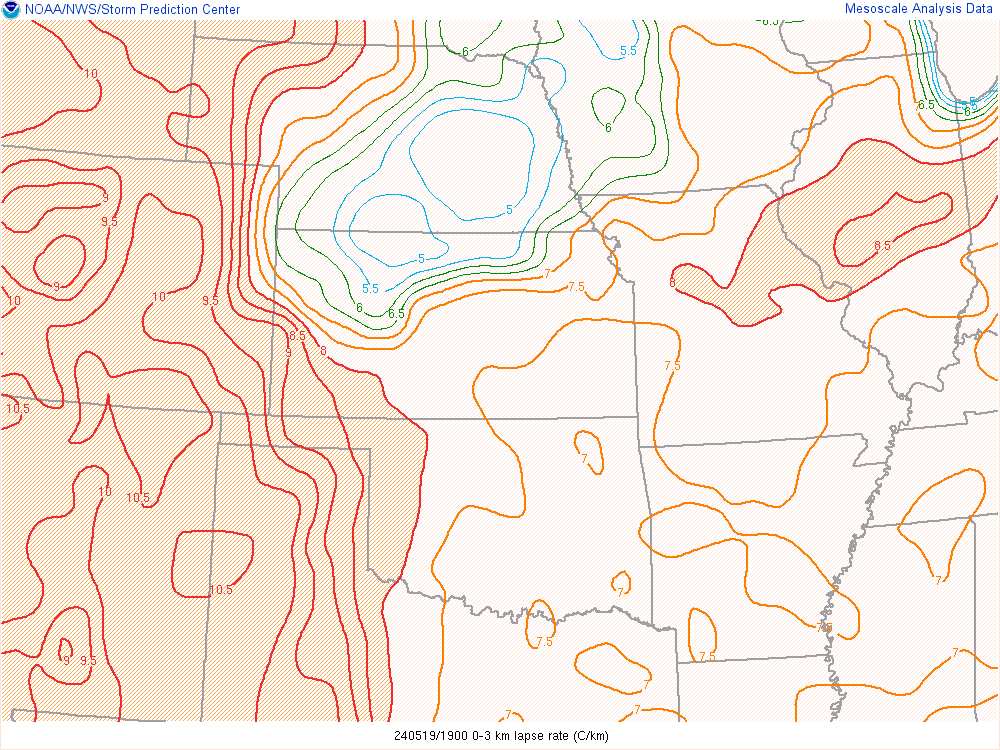This screenshot has height=750, width=1000.
Task: Click the red 10 label near the top-left corner
Action: pos(91,74)
